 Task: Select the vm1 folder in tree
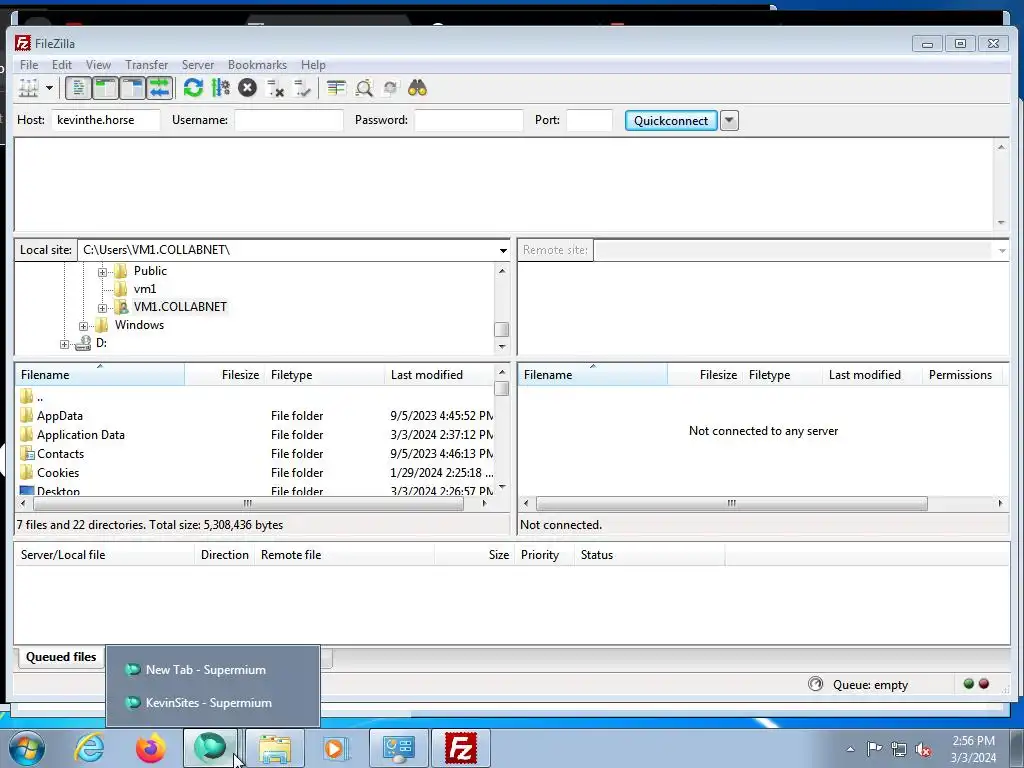point(145,289)
